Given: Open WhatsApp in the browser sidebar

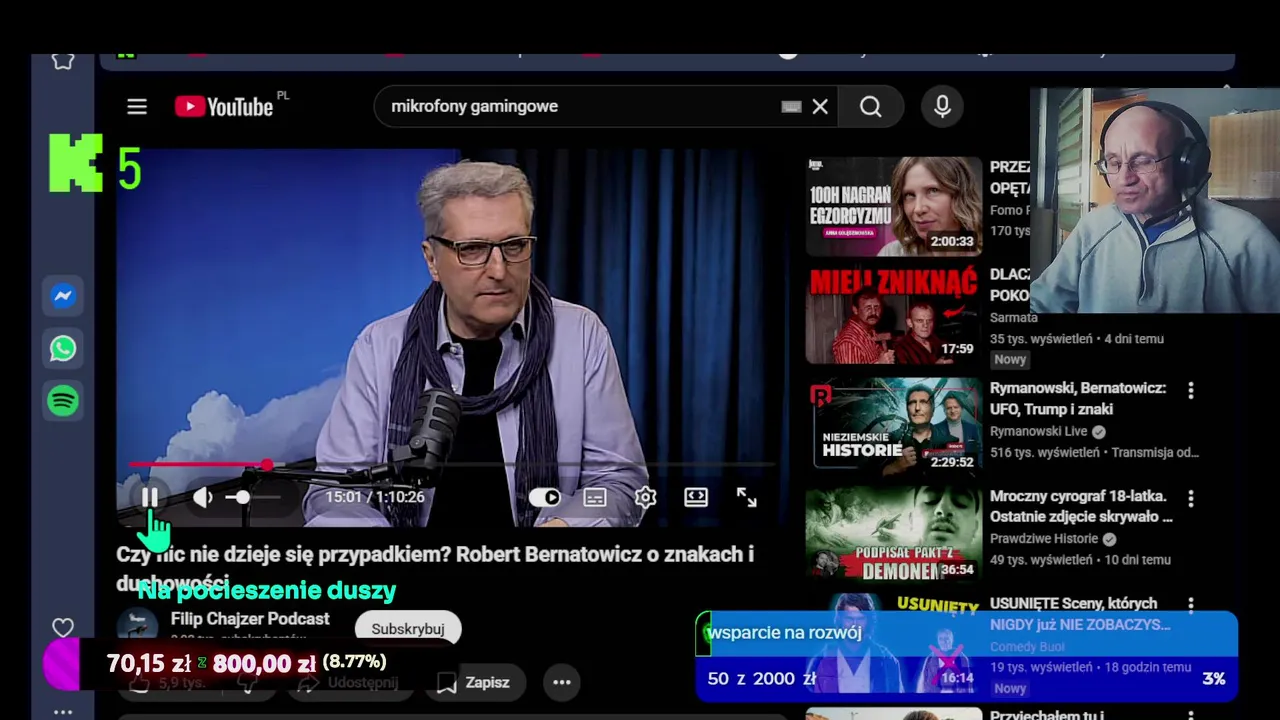Looking at the screenshot, I should [x=63, y=348].
